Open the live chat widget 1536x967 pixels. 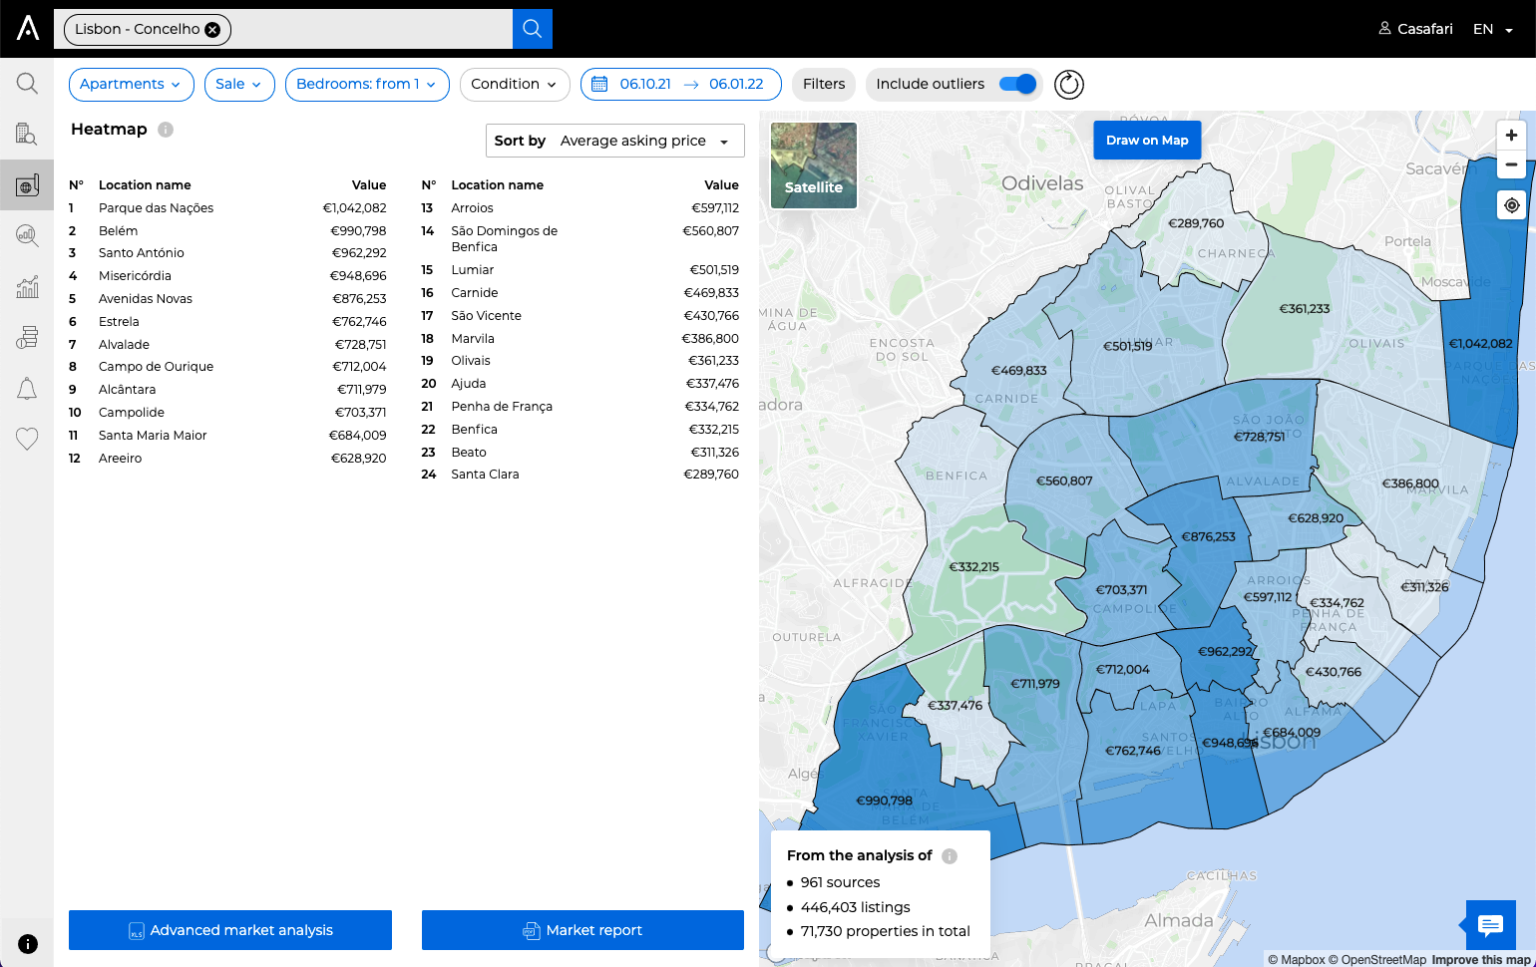point(1490,925)
